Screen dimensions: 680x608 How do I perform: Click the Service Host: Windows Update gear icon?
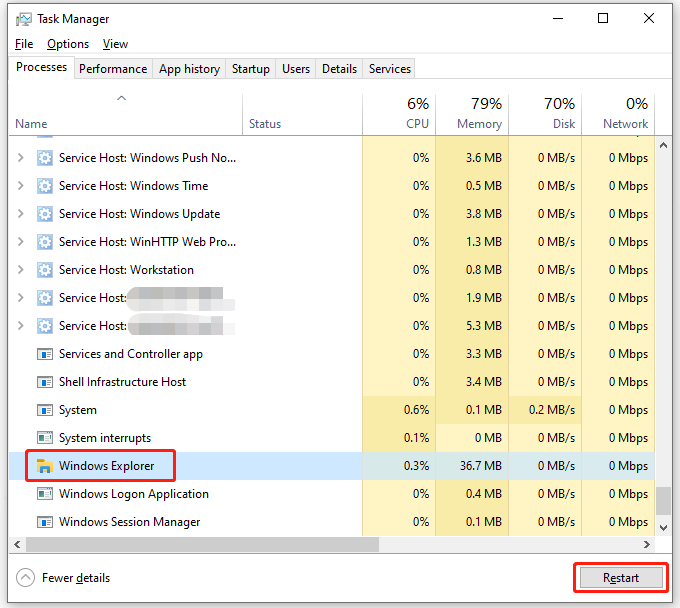(x=44, y=214)
